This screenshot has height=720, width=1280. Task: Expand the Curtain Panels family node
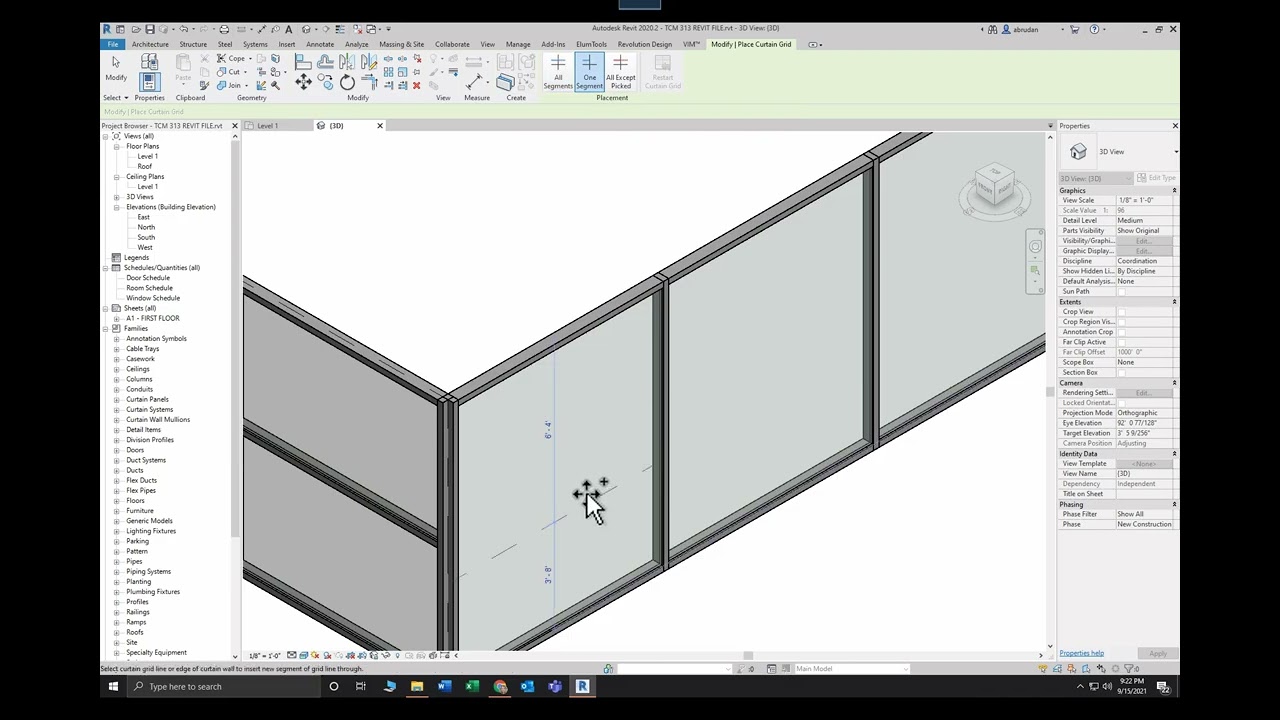tap(116, 399)
